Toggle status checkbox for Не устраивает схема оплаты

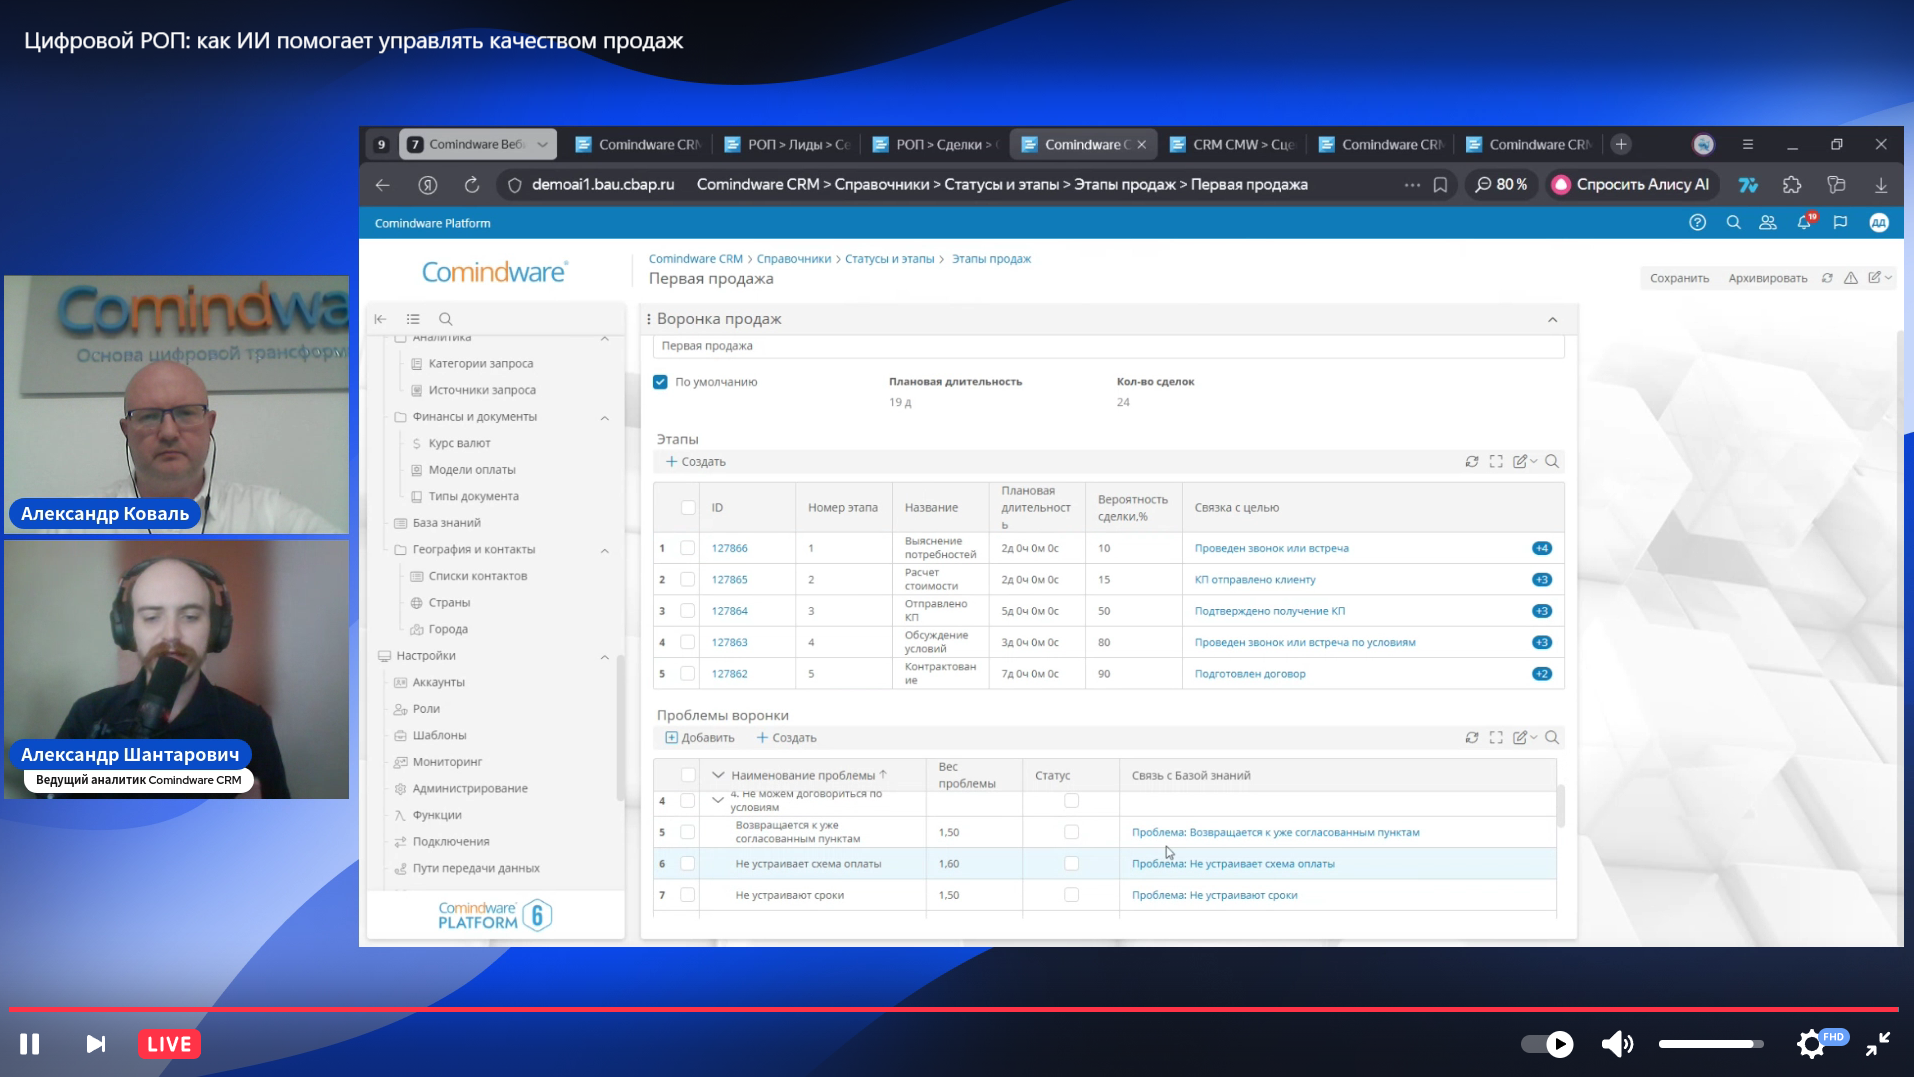pos(1072,864)
